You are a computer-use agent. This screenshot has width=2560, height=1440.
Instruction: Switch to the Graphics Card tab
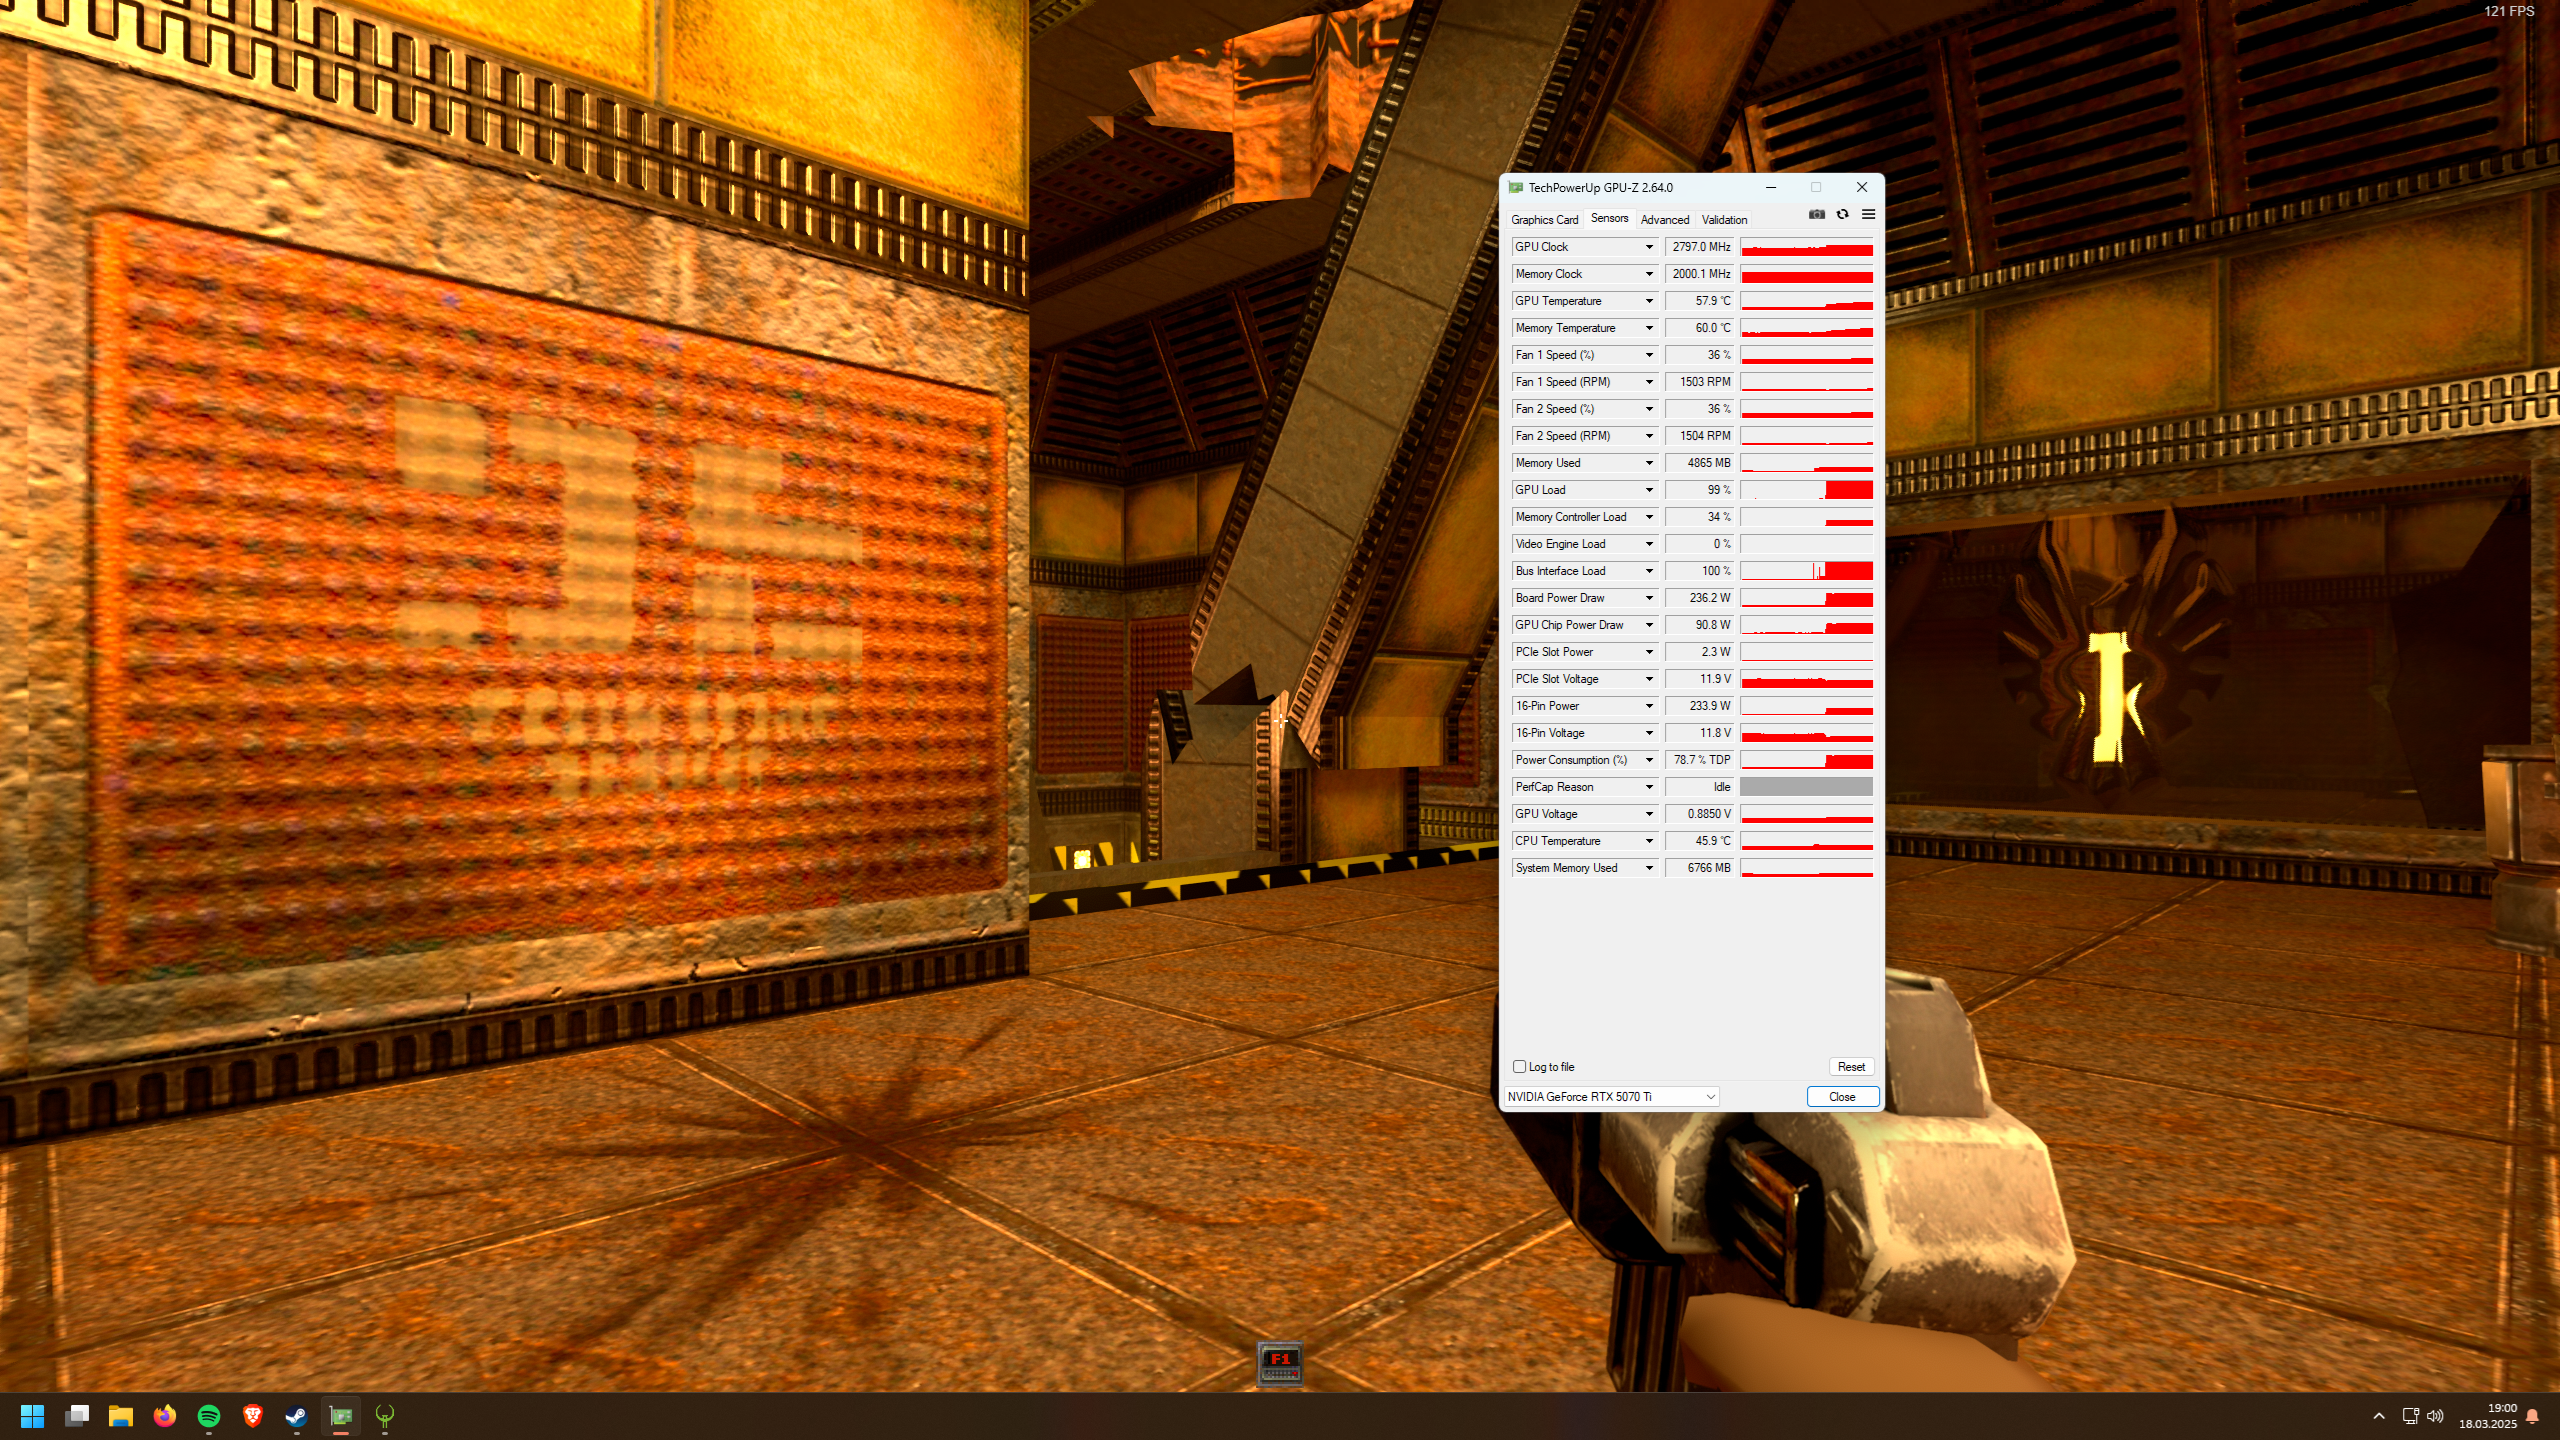pyautogui.click(x=1544, y=220)
